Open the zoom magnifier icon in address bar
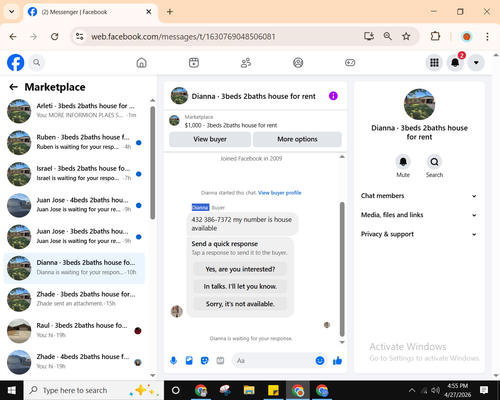The width and height of the screenshot is (500, 400). point(387,36)
